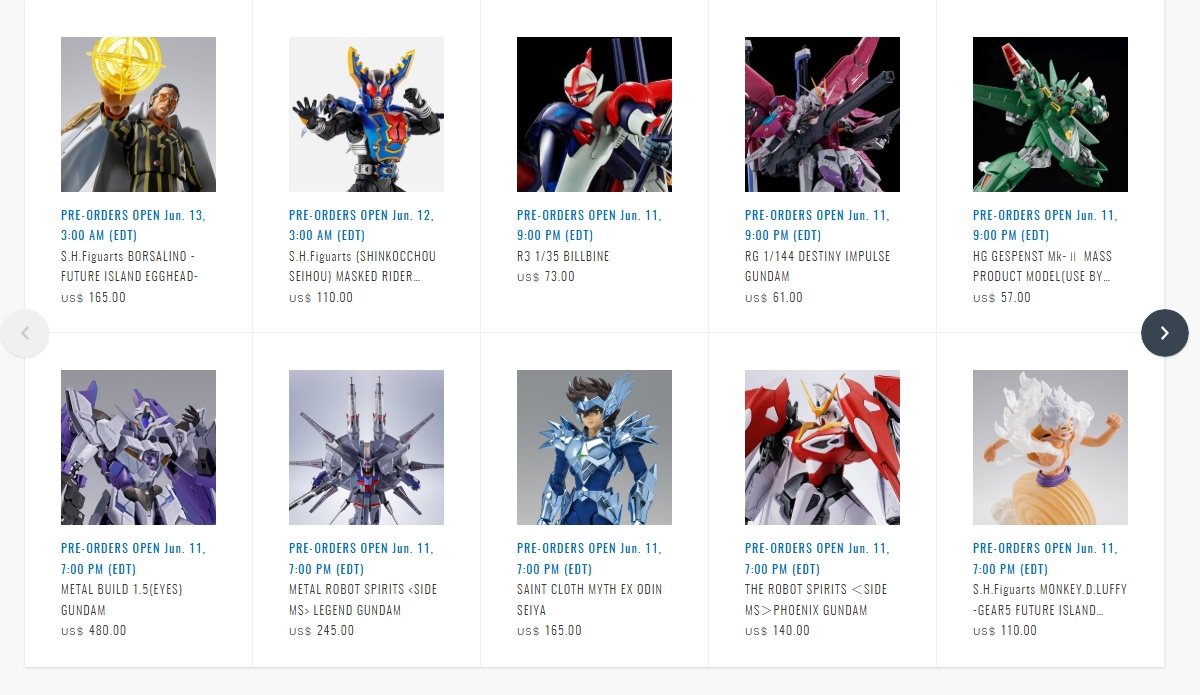The image size is (1200, 695).
Task: Open the Legend Gundam product image
Action: coord(366,447)
